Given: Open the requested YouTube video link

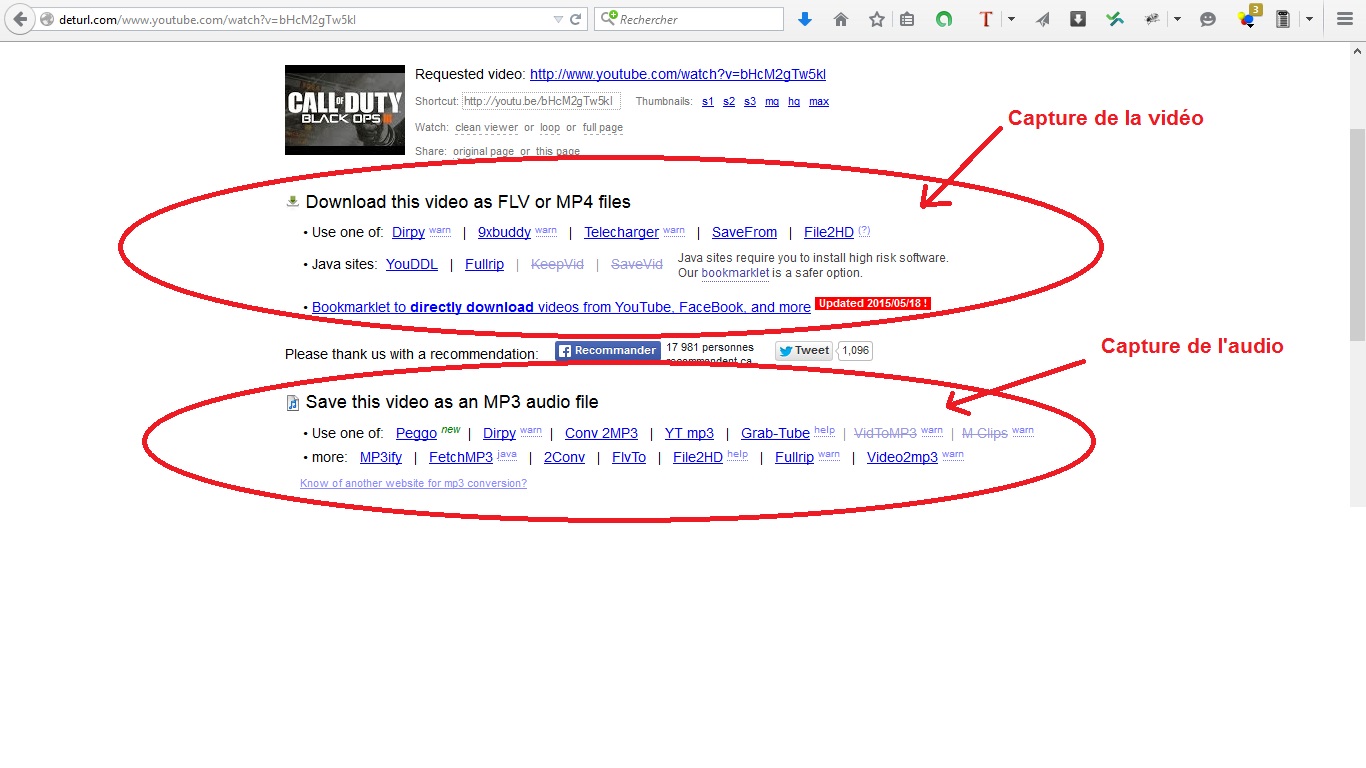Looking at the screenshot, I should pos(678,74).
